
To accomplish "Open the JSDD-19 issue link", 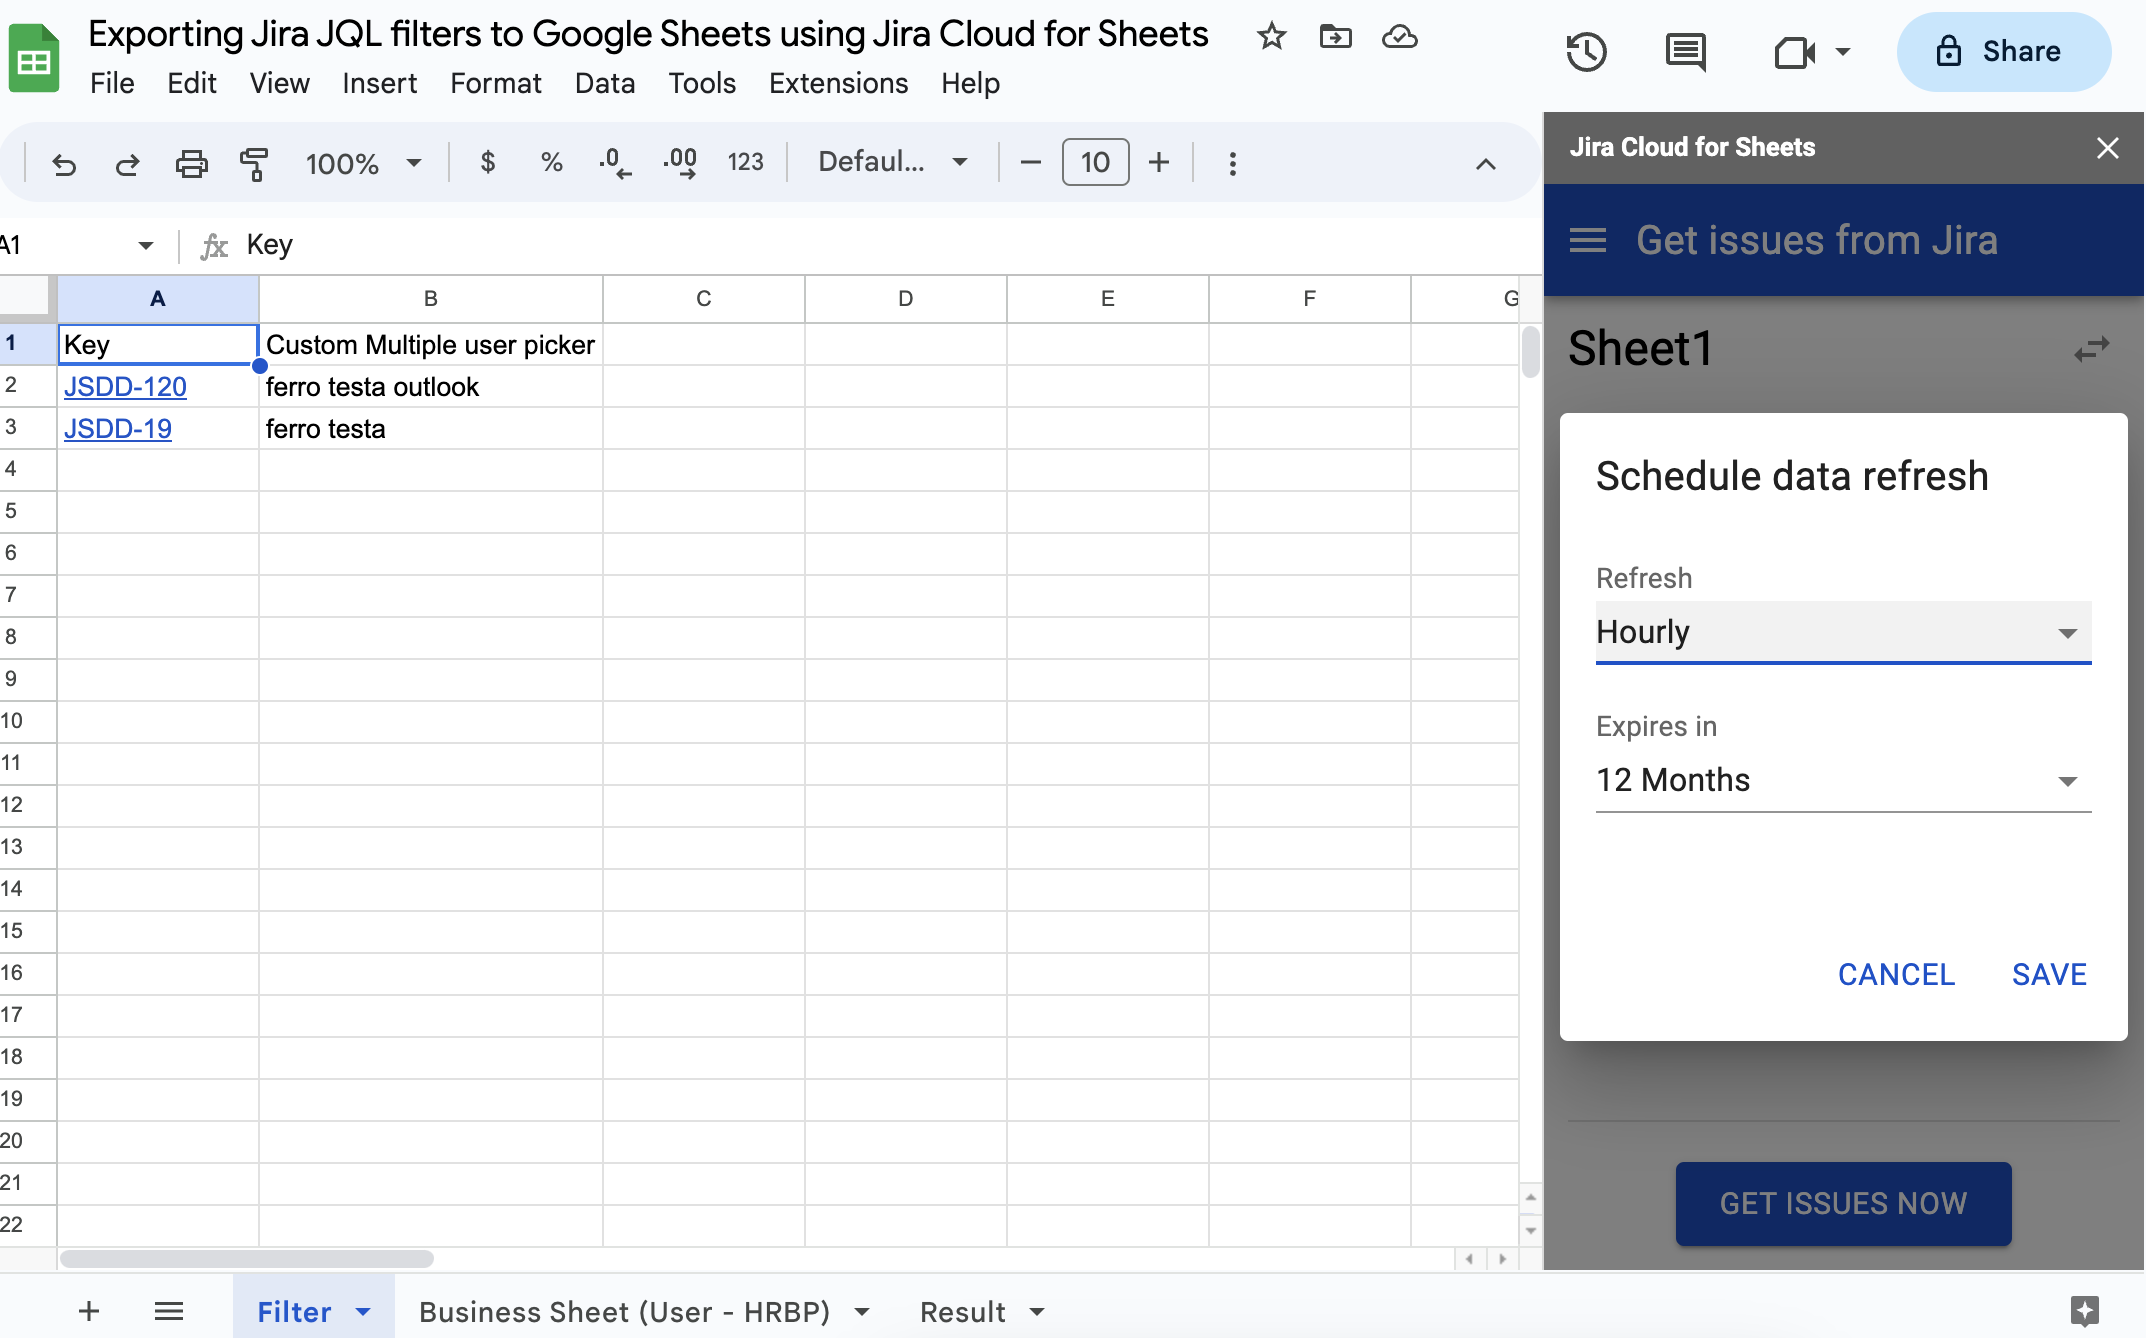I will tap(118, 429).
